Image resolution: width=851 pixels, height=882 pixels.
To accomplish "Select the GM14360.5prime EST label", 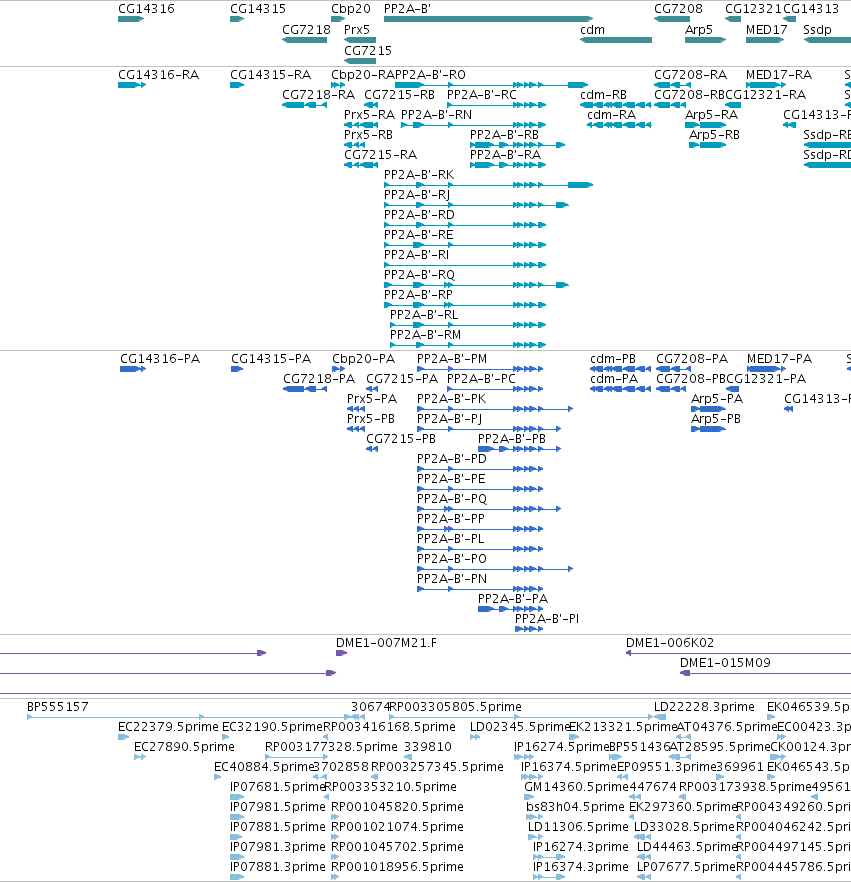I will 575,787.
